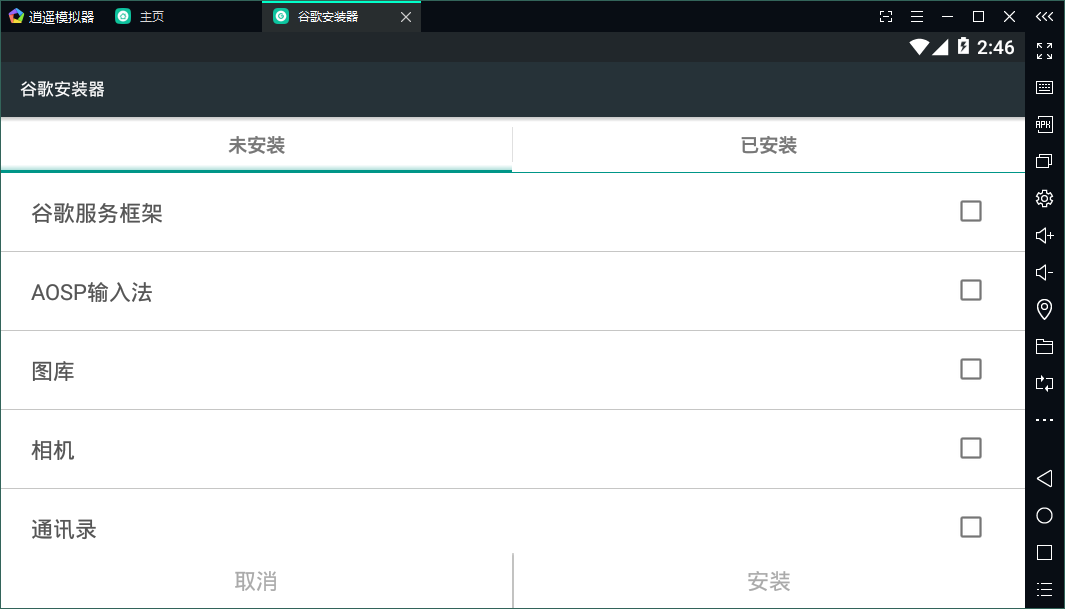Switch to the 主页 window tab

(x=140, y=16)
